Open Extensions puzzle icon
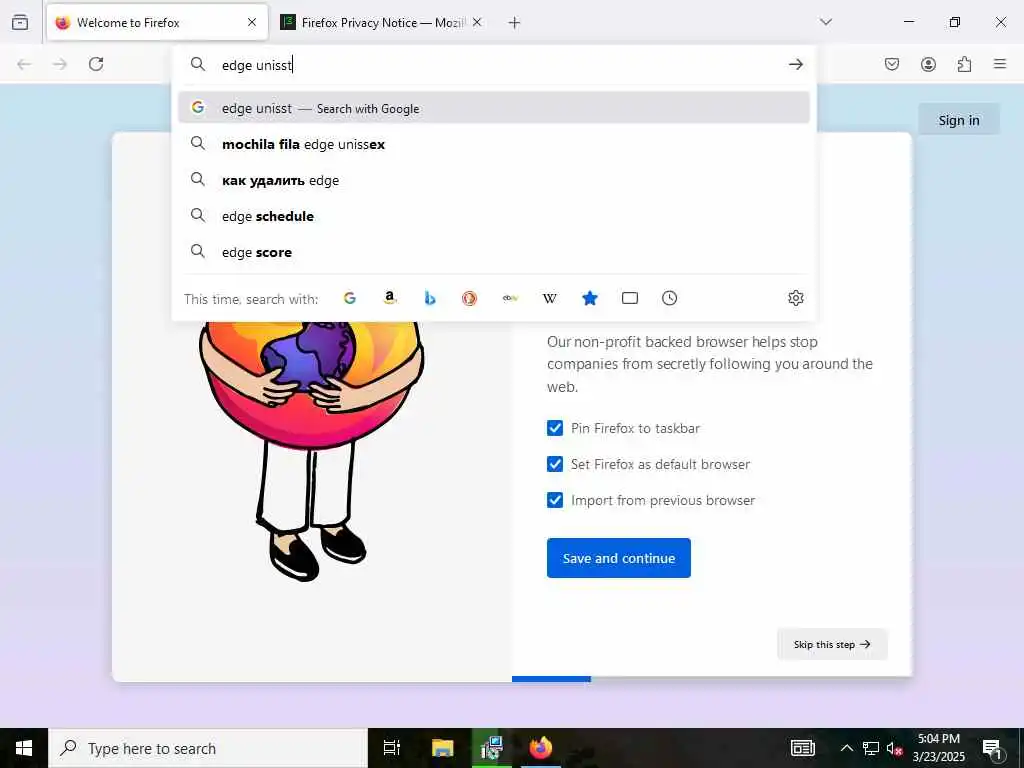The image size is (1024, 768). tap(964, 64)
